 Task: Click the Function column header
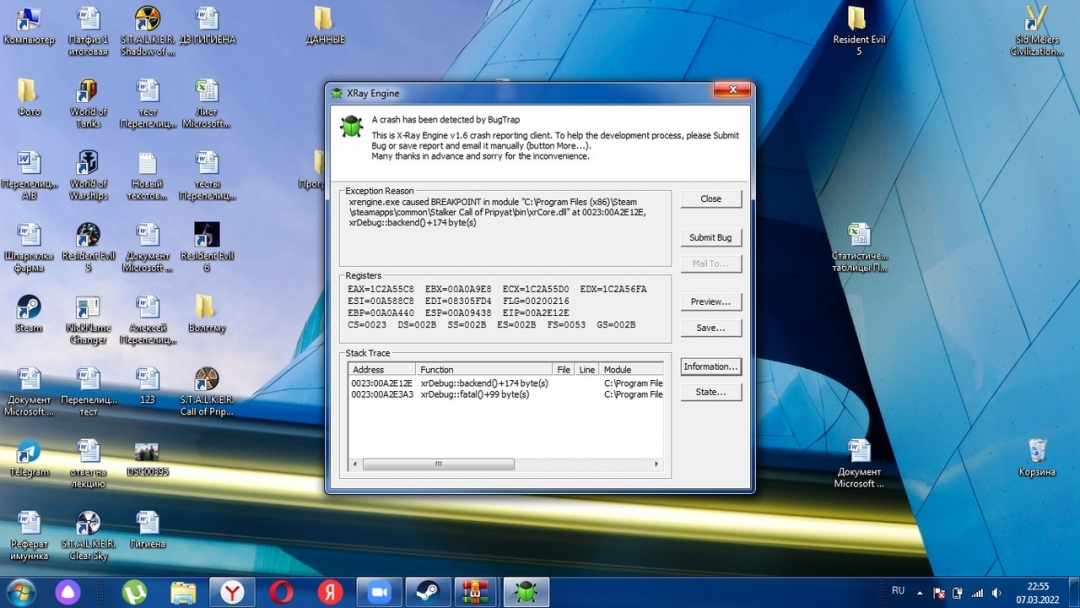[x=484, y=370]
